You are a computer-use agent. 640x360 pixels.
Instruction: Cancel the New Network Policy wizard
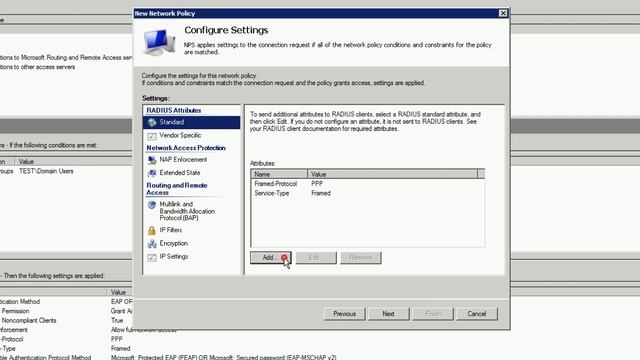[477, 314]
